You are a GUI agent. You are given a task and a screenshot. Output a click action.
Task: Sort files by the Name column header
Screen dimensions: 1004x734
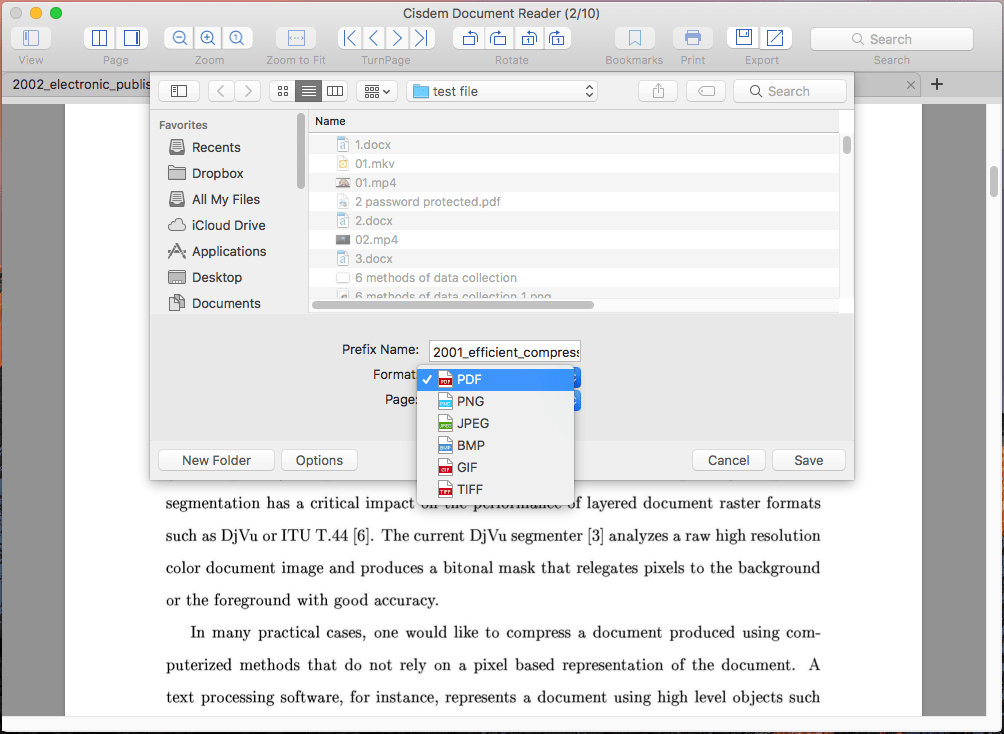[x=574, y=121]
